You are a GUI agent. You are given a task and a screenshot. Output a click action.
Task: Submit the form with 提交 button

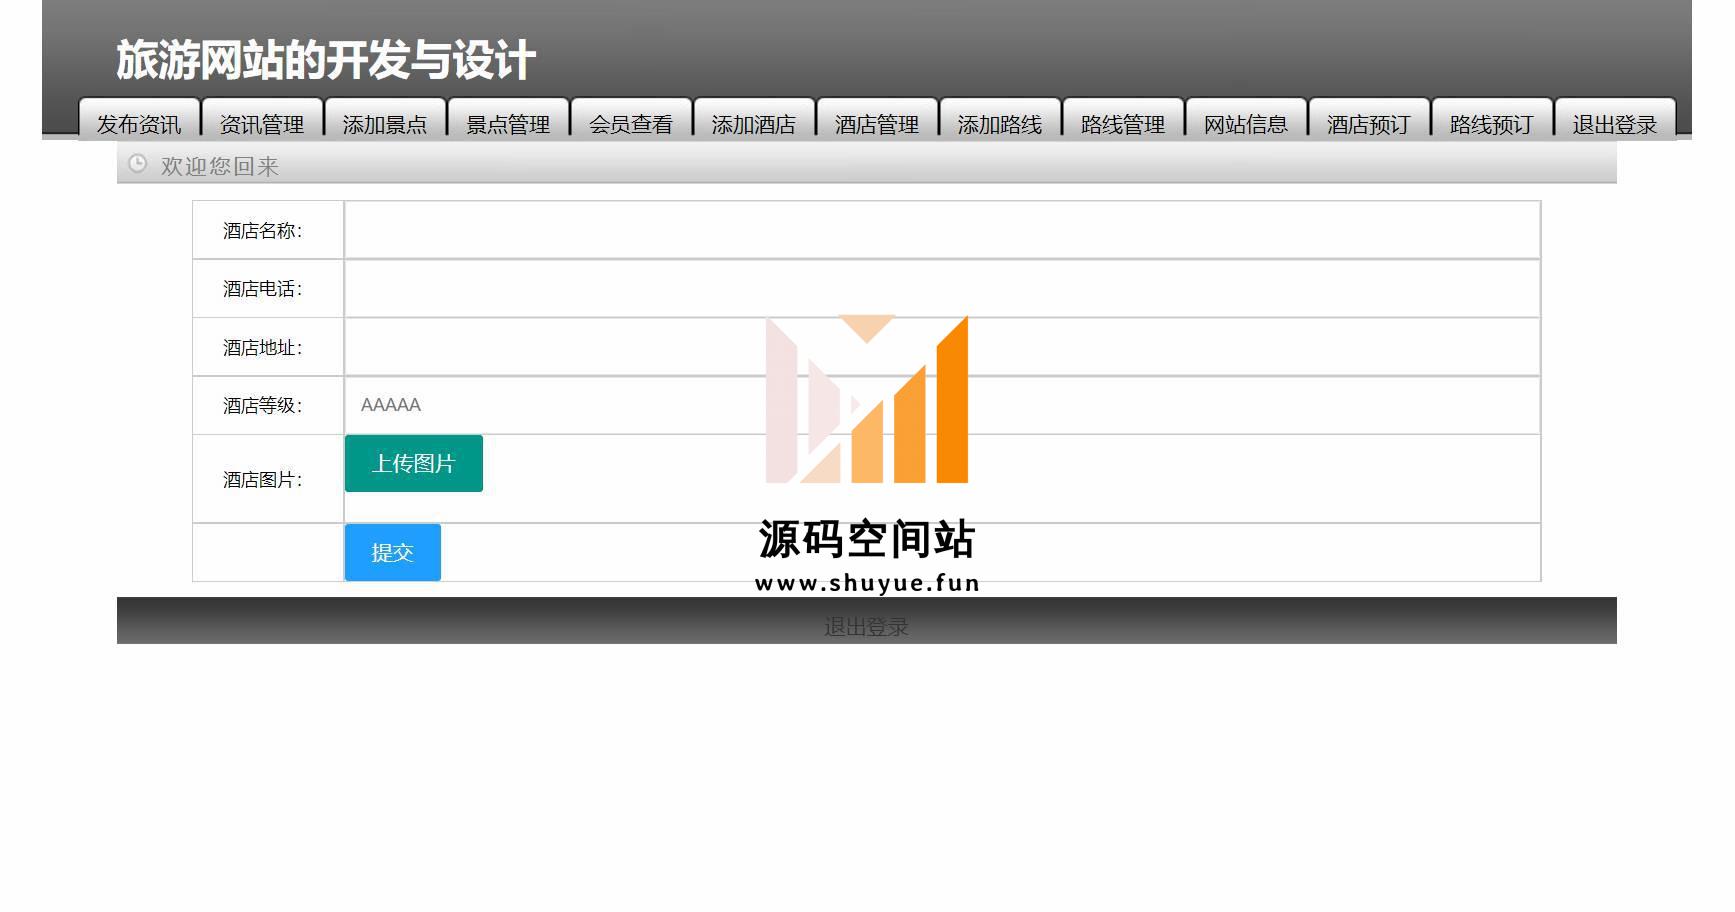point(393,552)
